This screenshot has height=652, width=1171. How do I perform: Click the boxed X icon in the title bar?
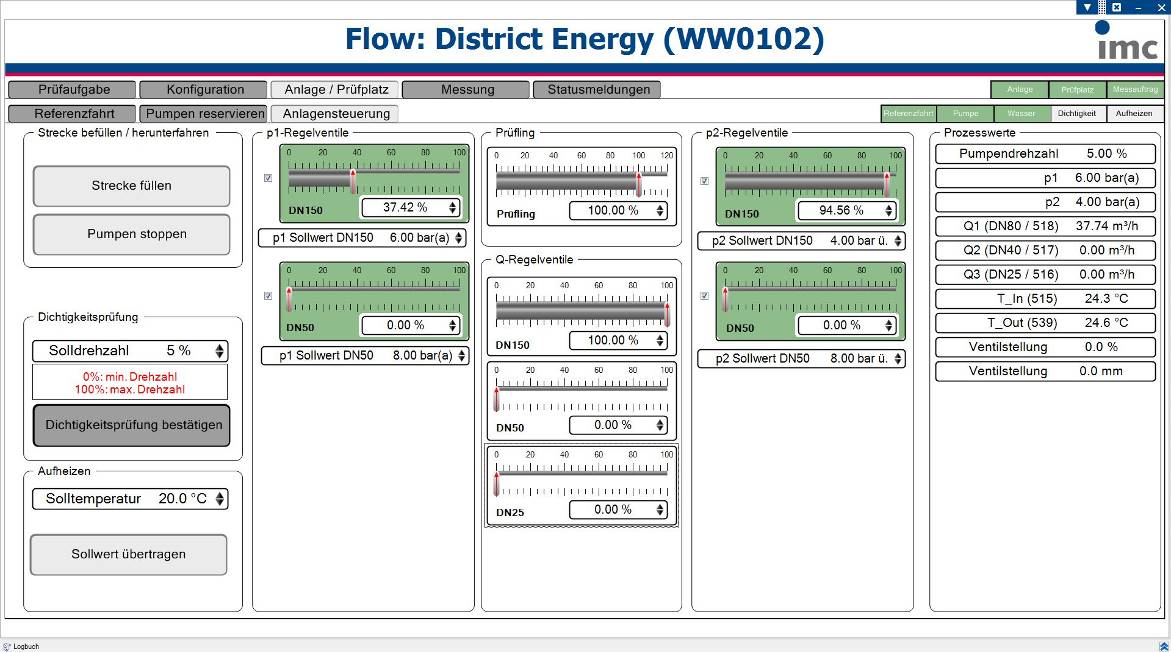1116,7
